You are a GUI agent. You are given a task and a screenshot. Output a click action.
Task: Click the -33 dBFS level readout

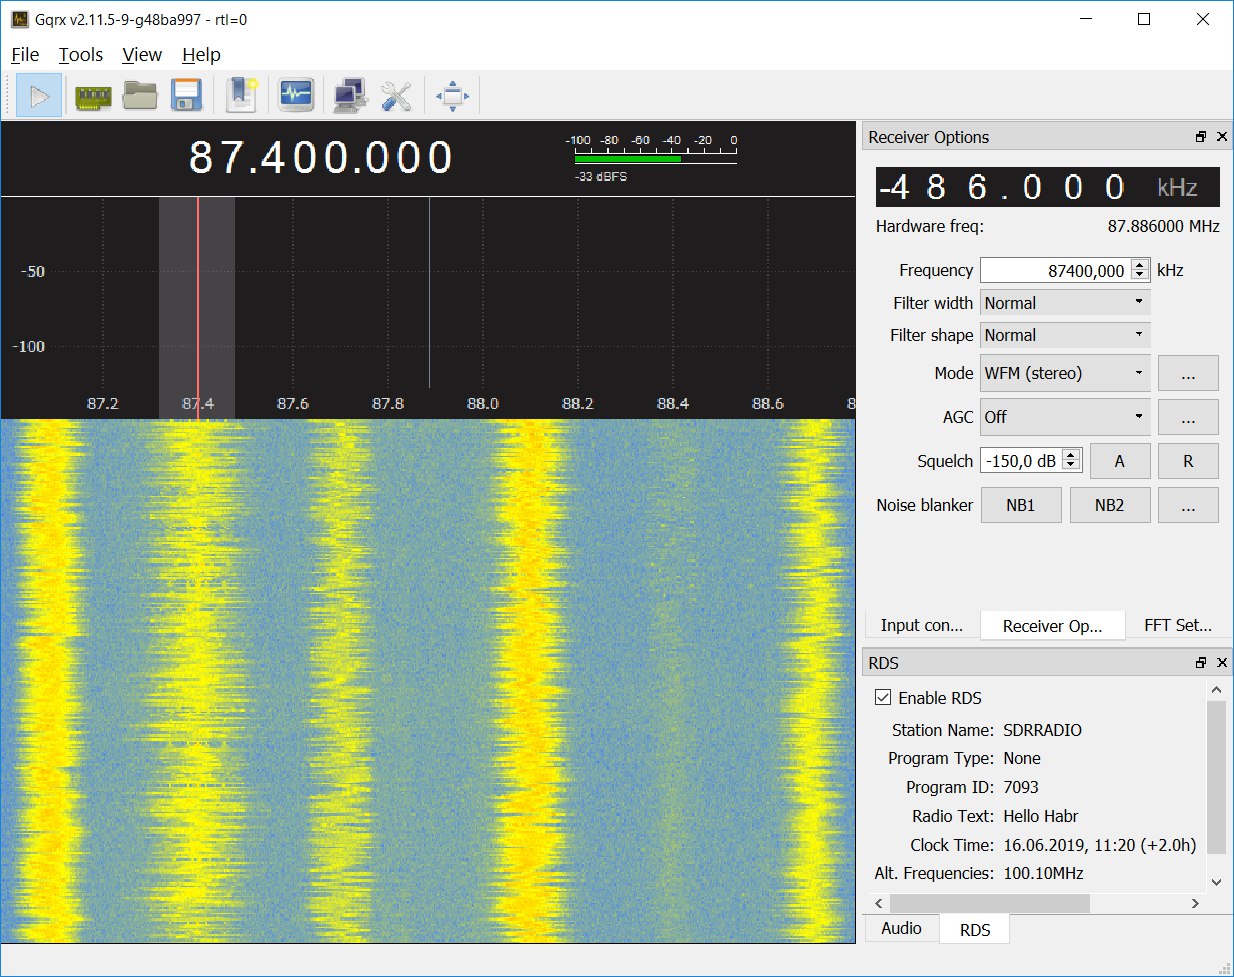coord(601,176)
